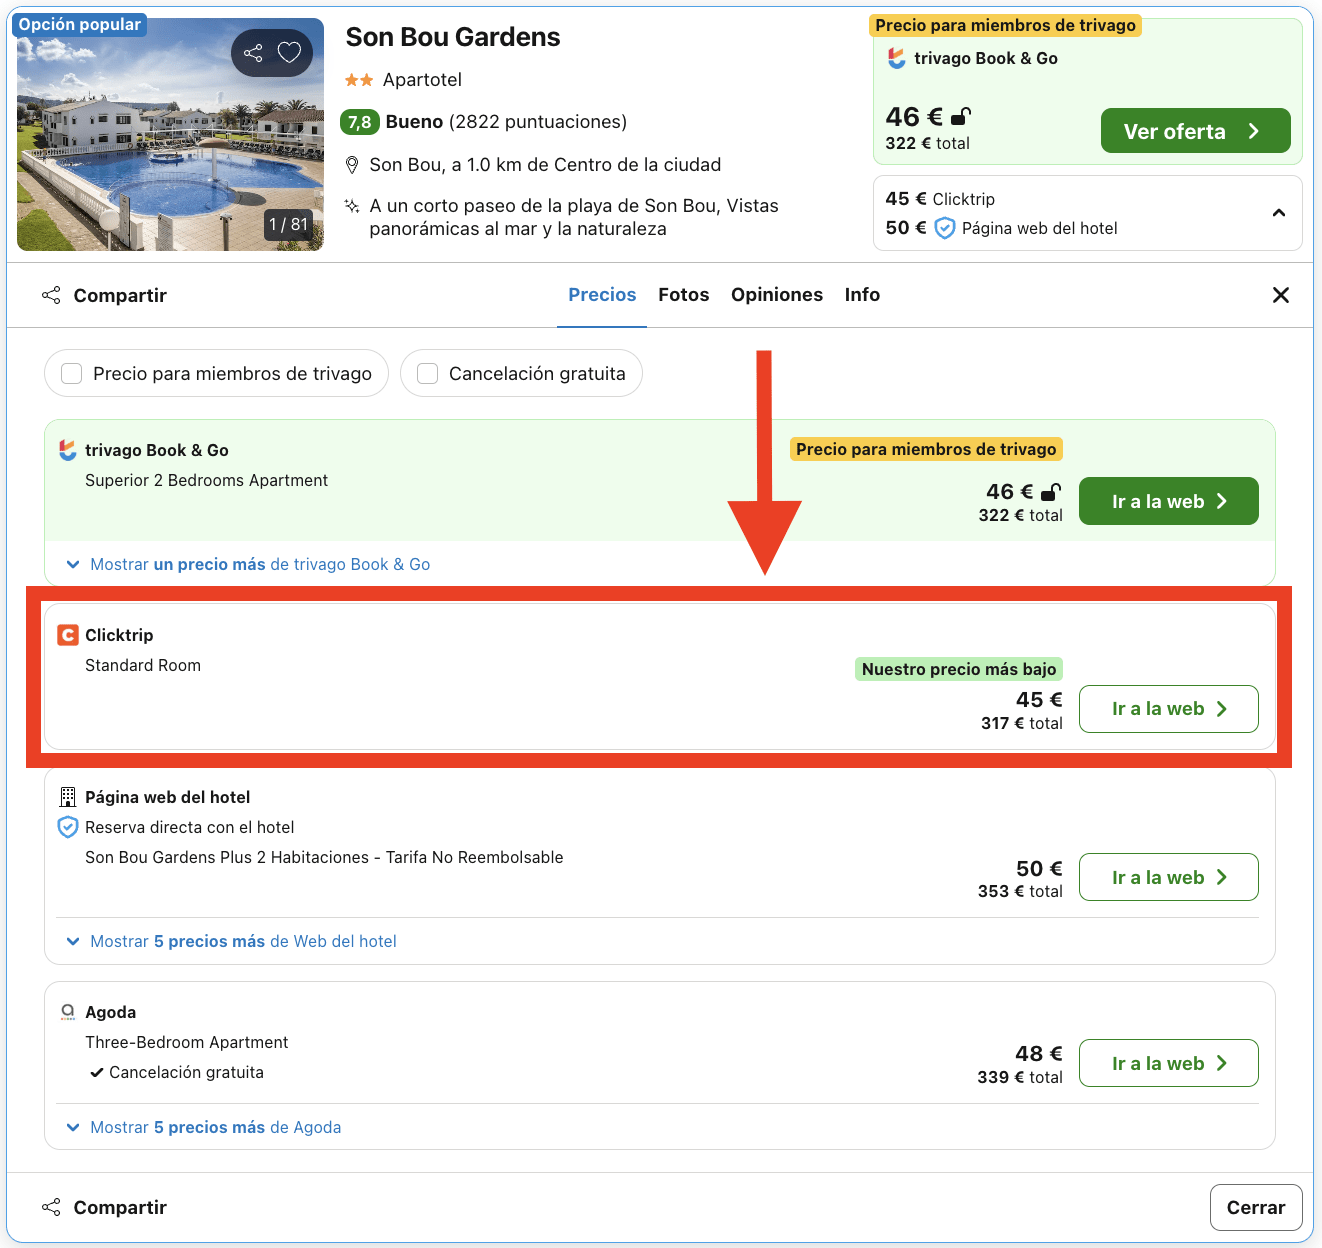This screenshot has height=1248, width=1322.
Task: Click the shield icon by Reserva directa
Action: [68, 827]
